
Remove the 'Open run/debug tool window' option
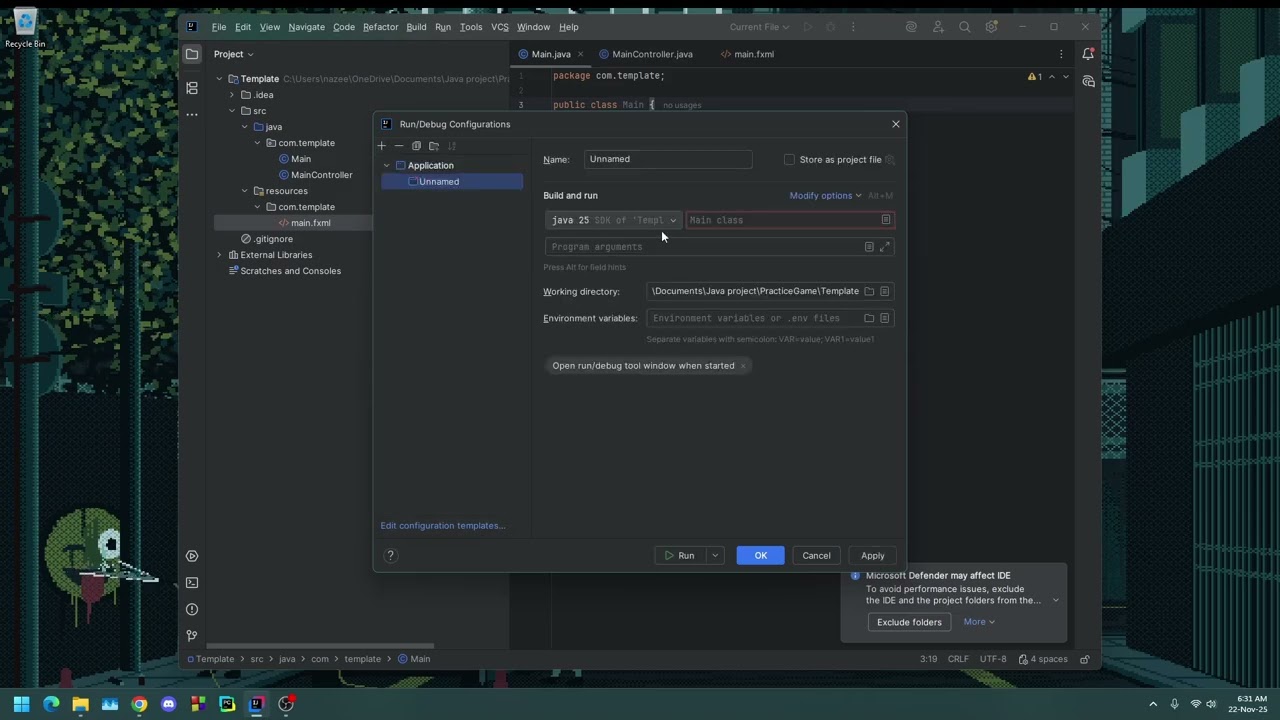pos(743,366)
